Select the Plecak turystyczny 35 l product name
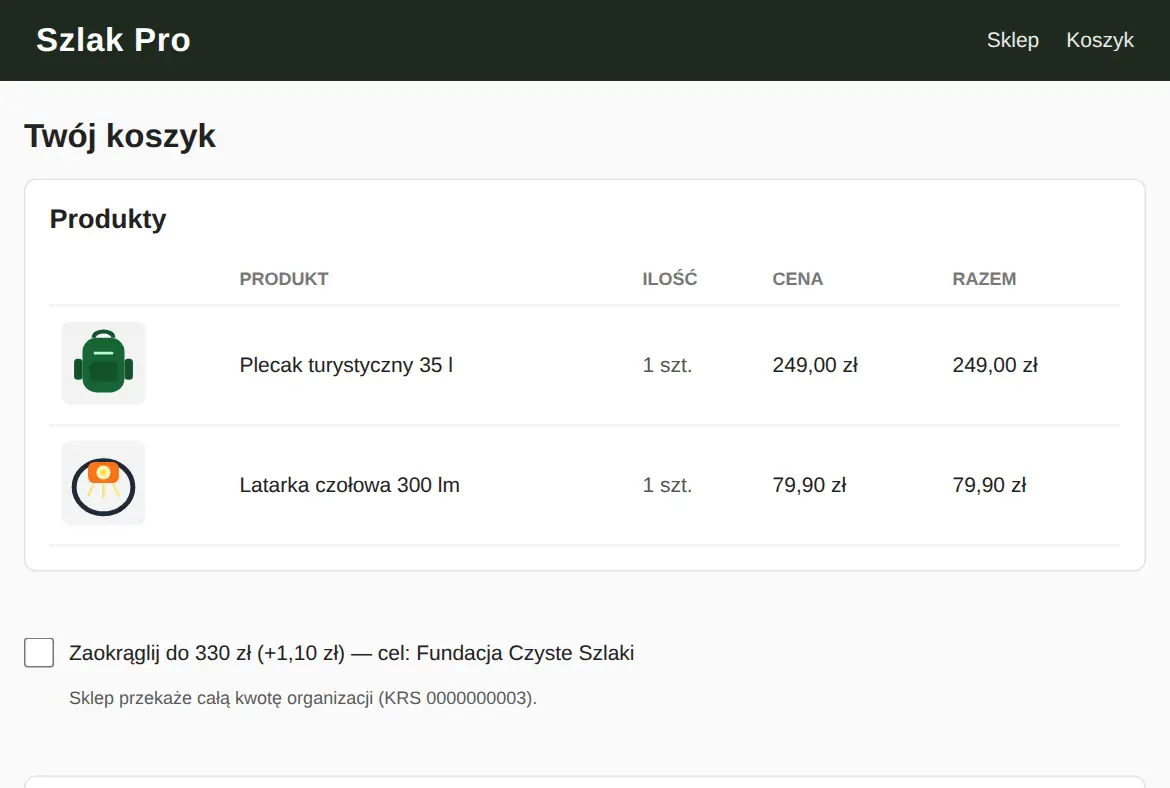Screen dimensions: 1170x788 click(x=346, y=365)
